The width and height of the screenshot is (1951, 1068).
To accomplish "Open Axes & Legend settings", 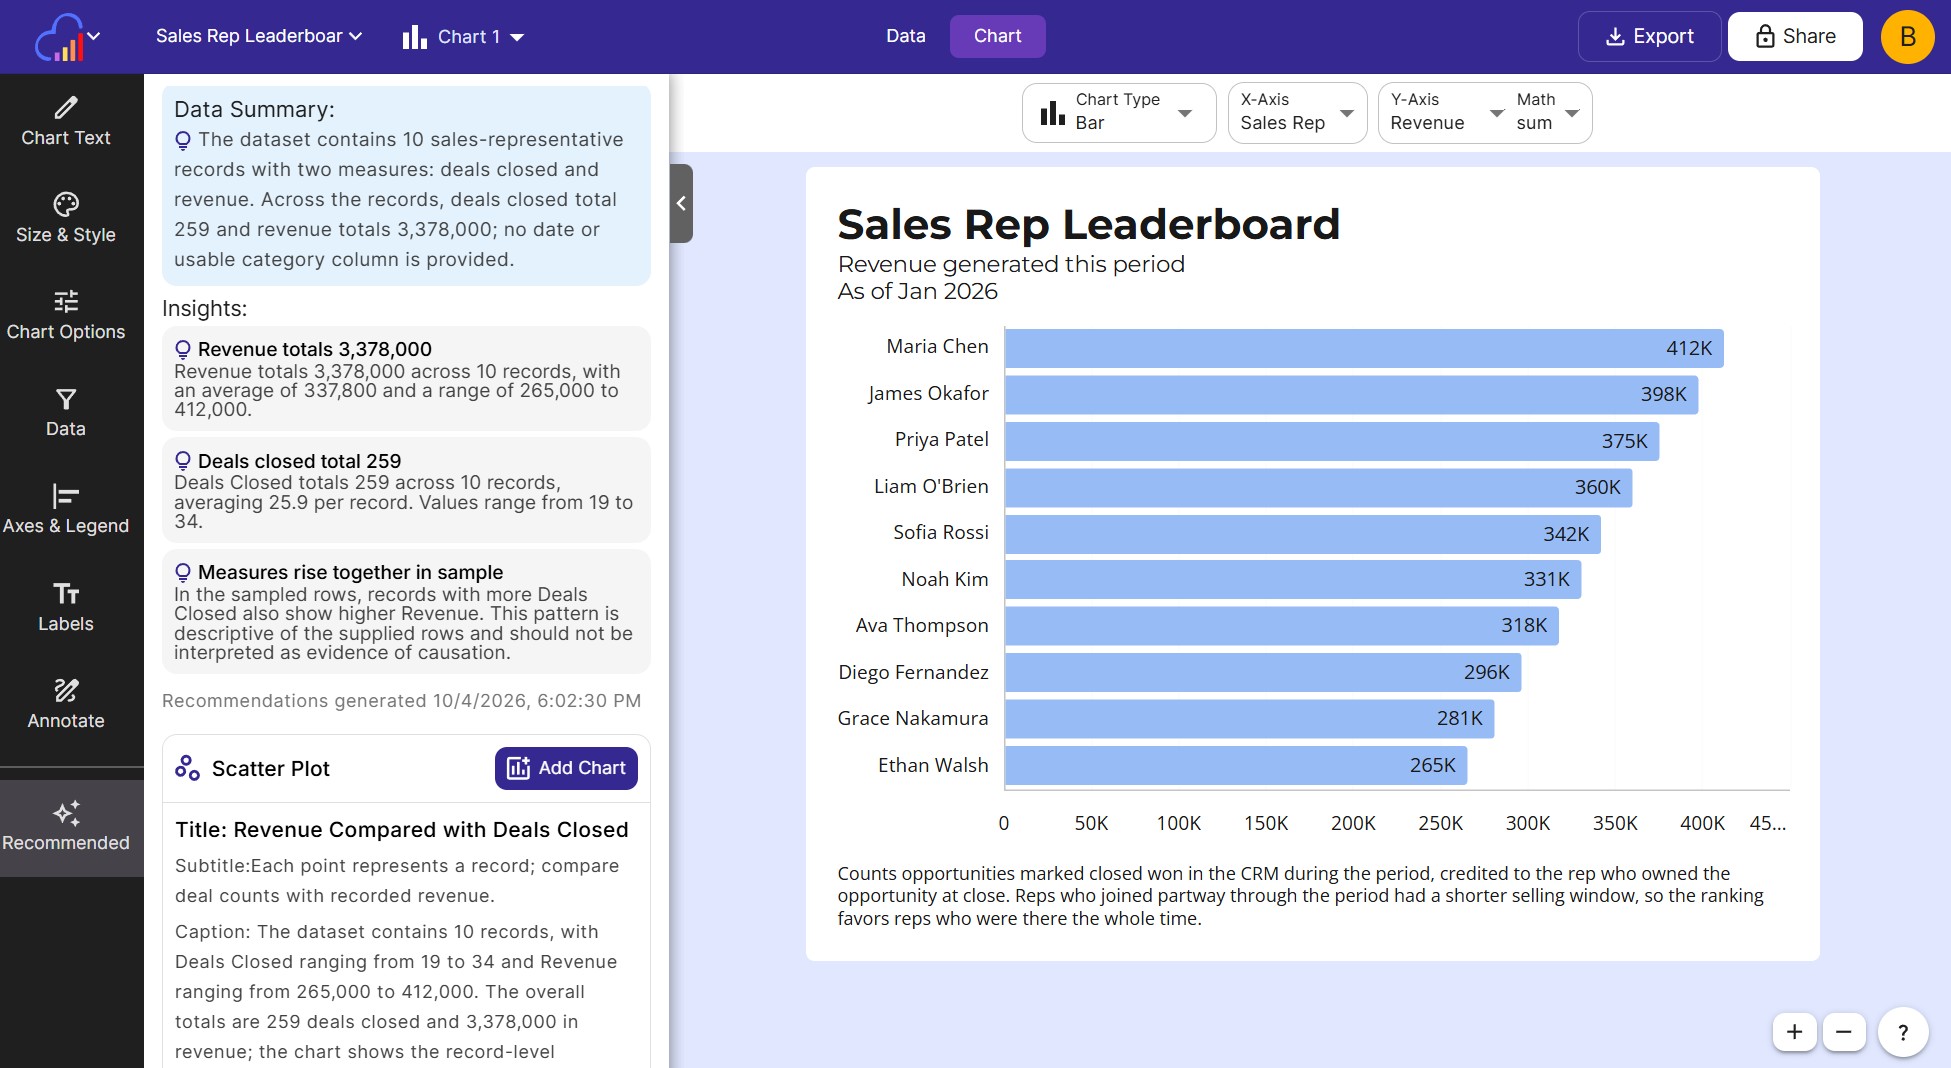I will coord(66,510).
